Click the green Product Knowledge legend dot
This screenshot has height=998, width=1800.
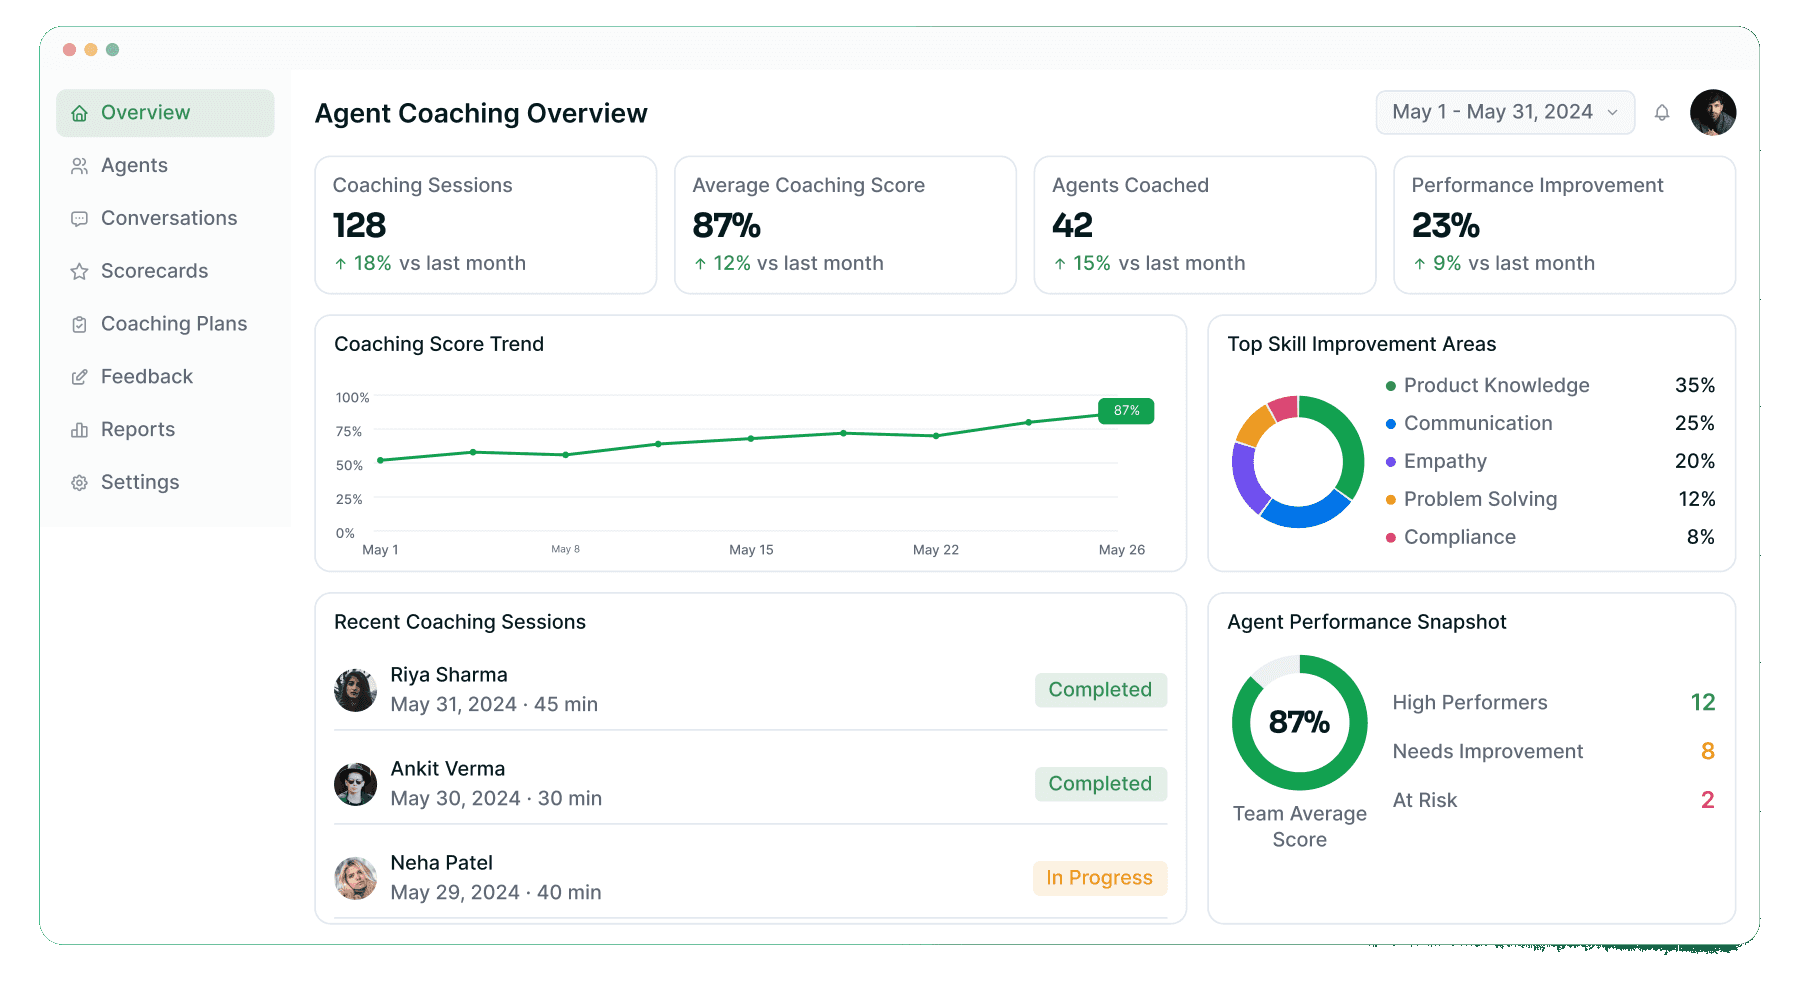[x=1390, y=386]
